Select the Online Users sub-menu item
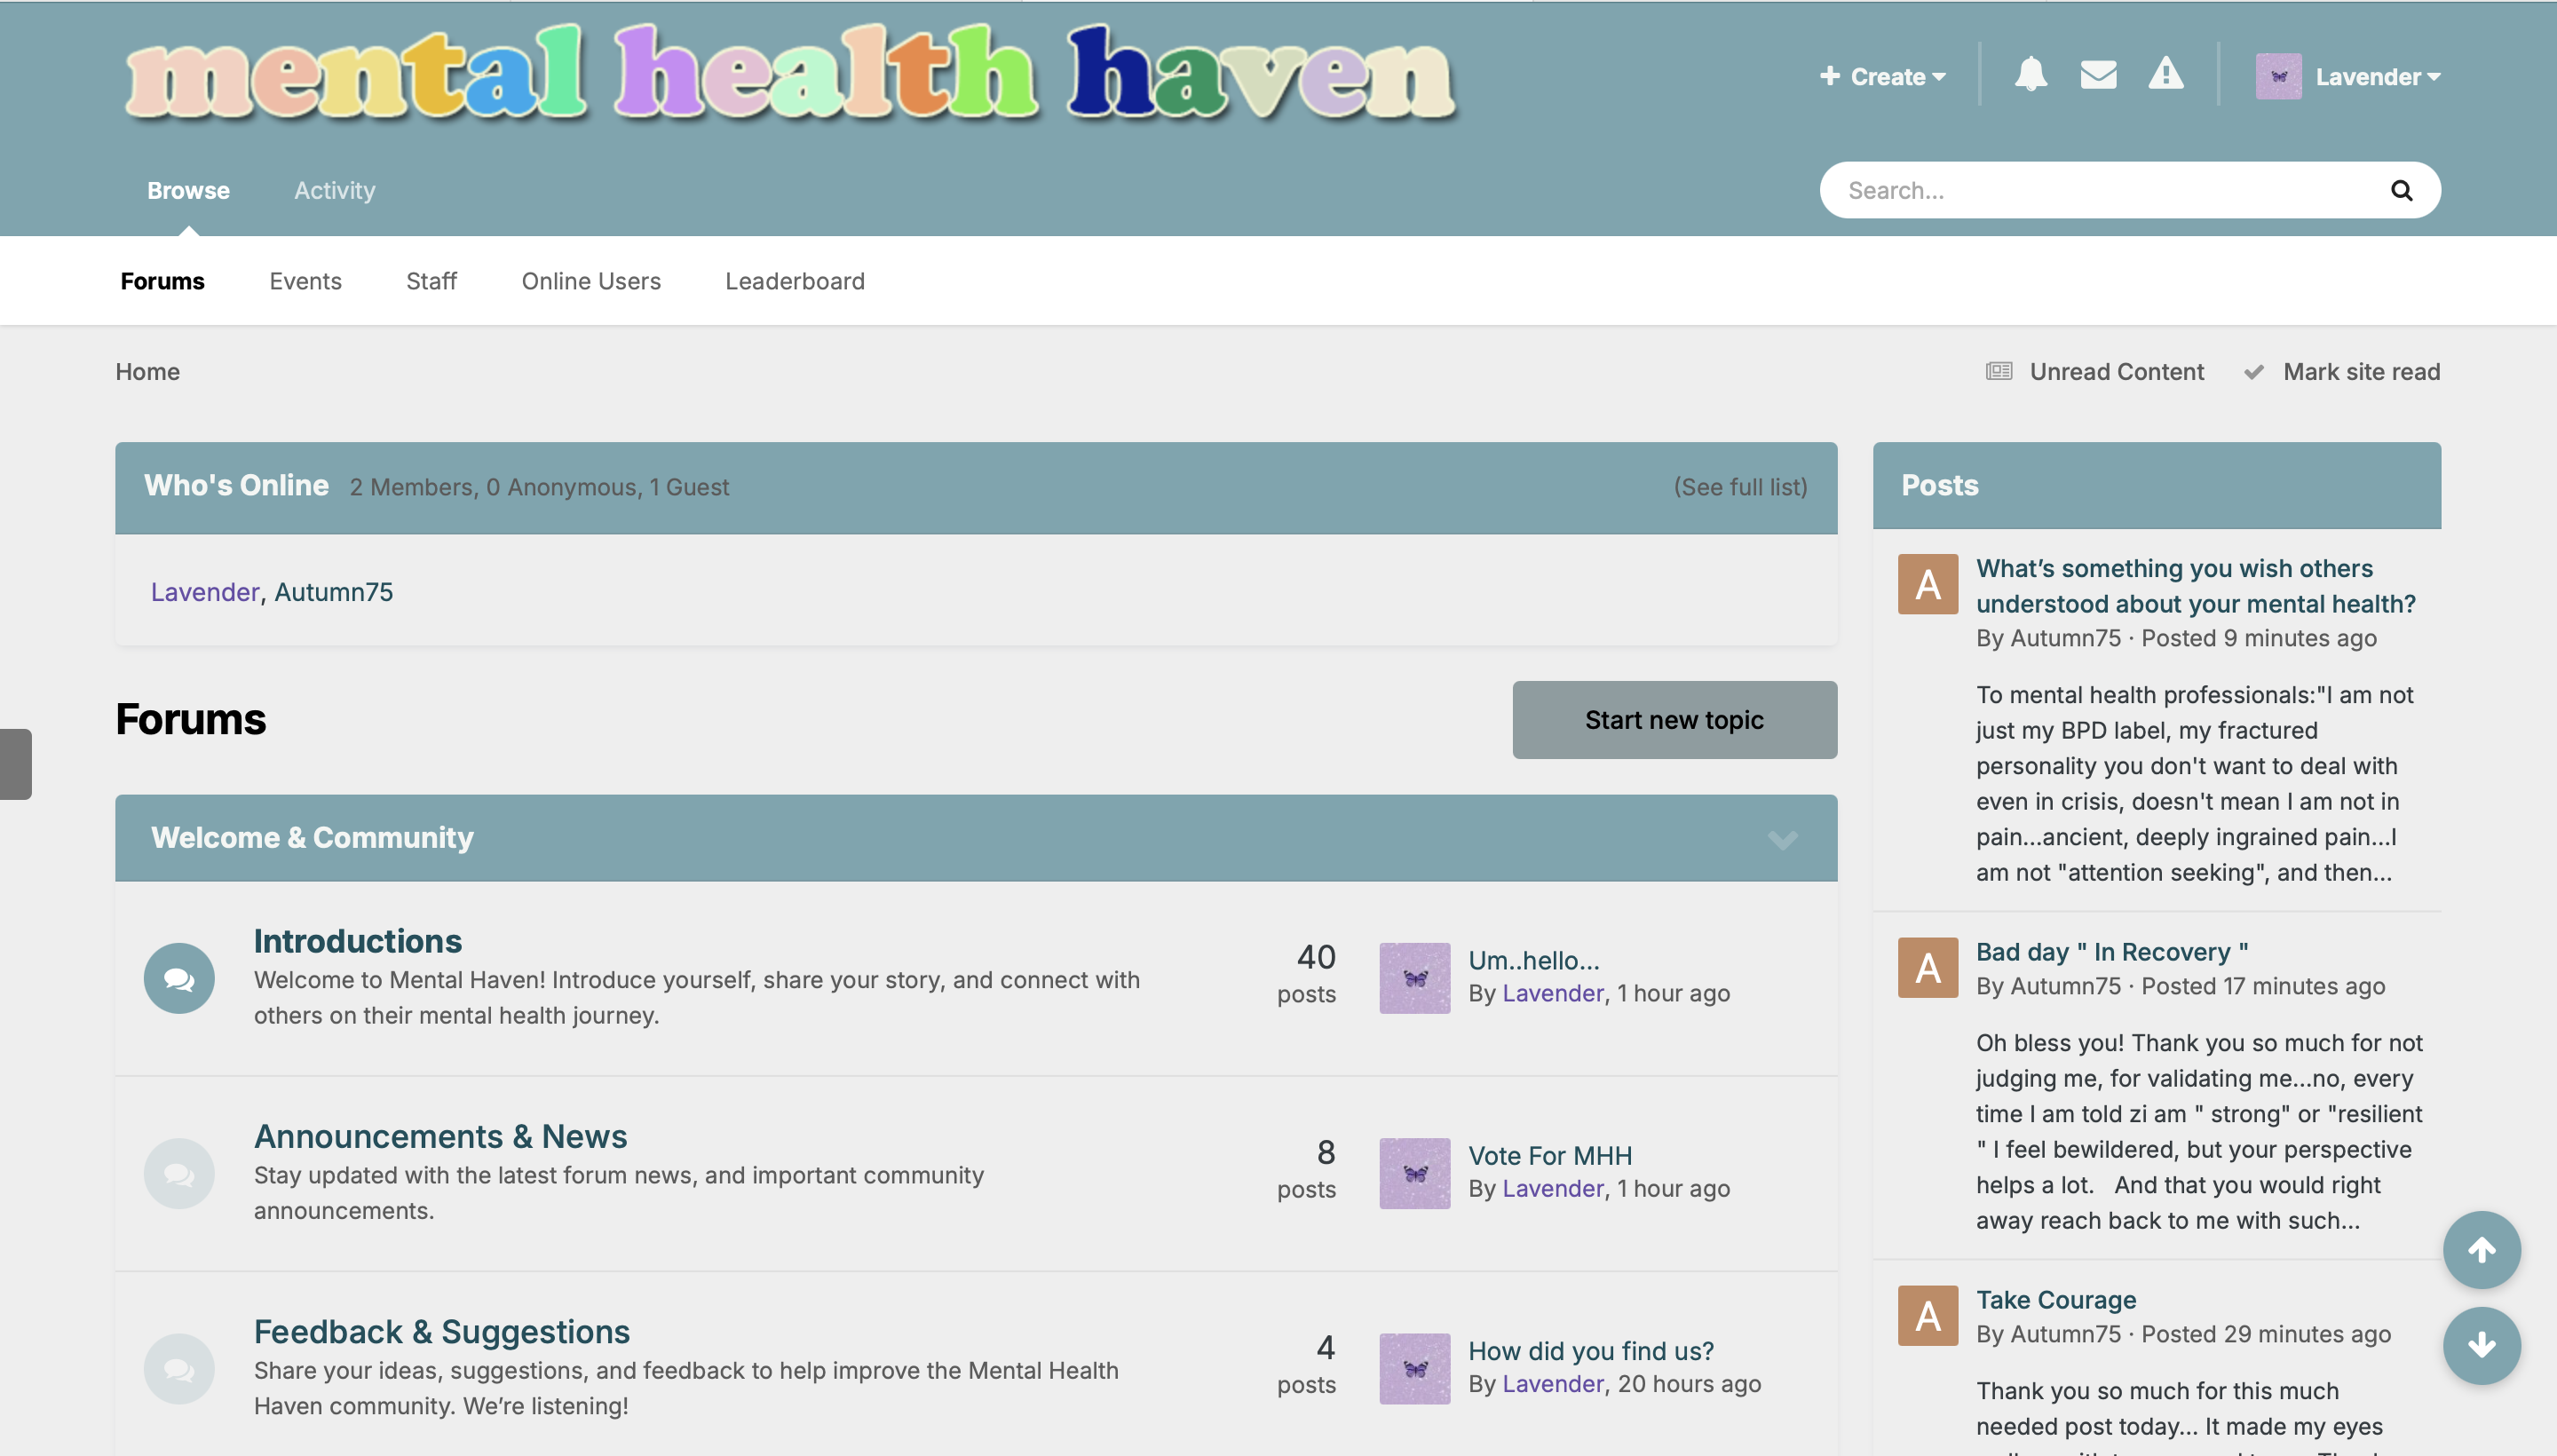 pos(591,281)
